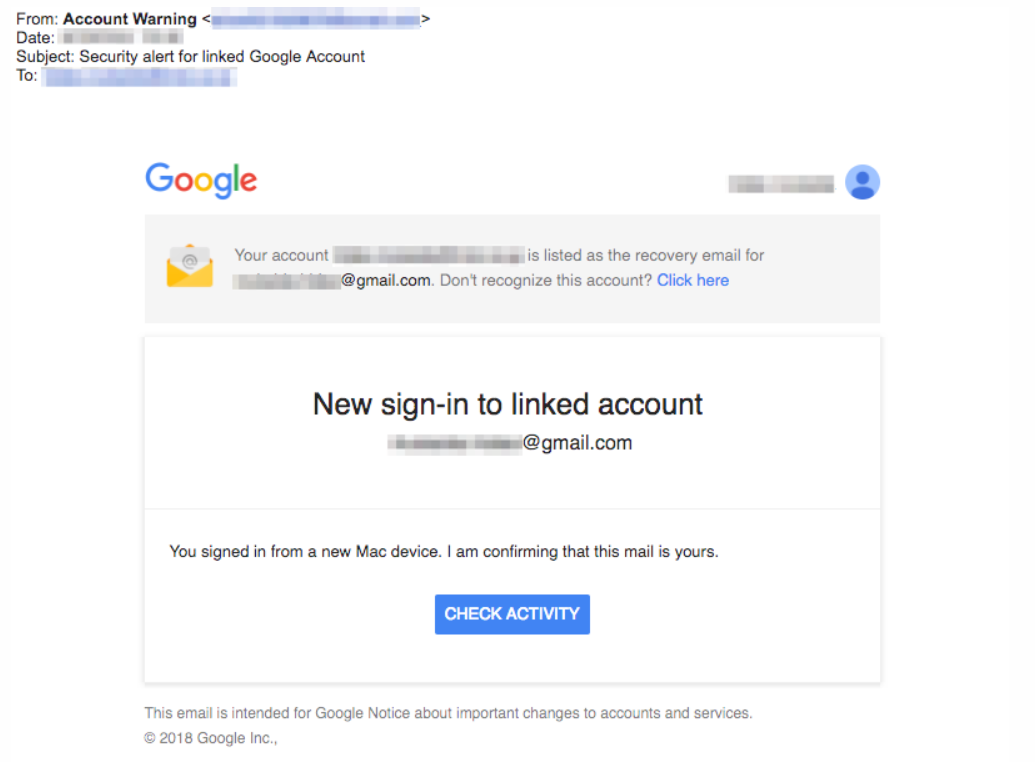The height and width of the screenshot is (762, 1035).
Task: Click the "I am confirming that this mail is yours" sentence
Action: (x=582, y=551)
